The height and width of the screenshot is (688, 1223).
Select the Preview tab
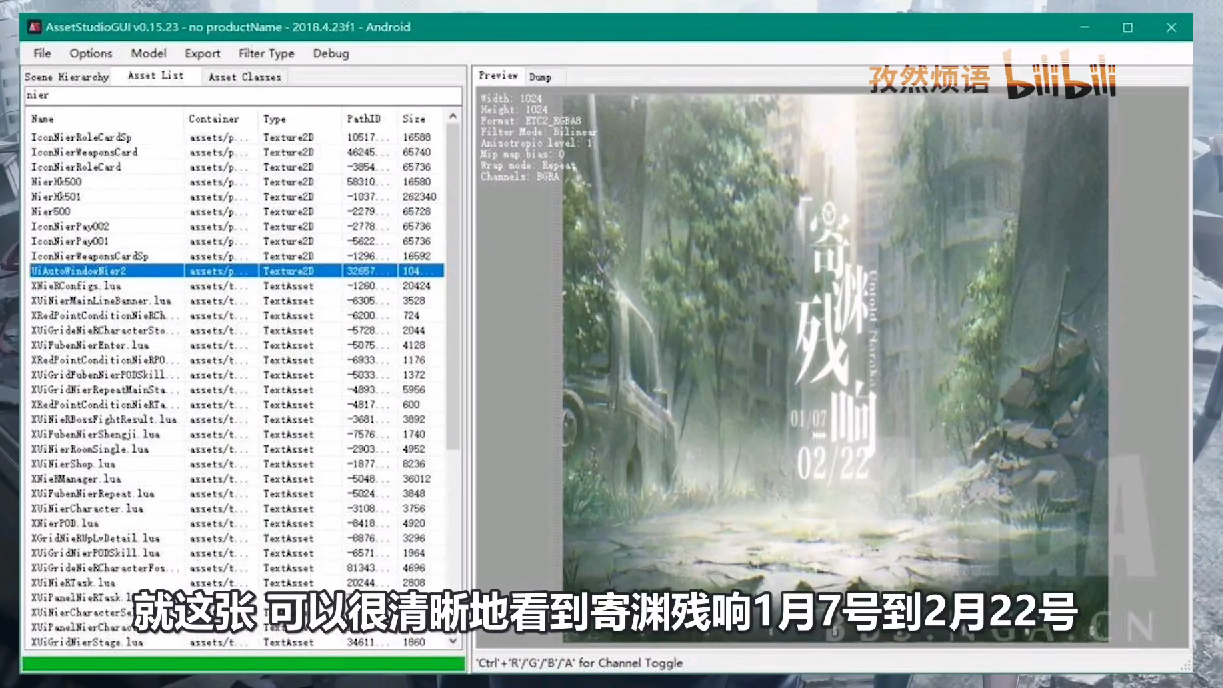(x=498, y=75)
